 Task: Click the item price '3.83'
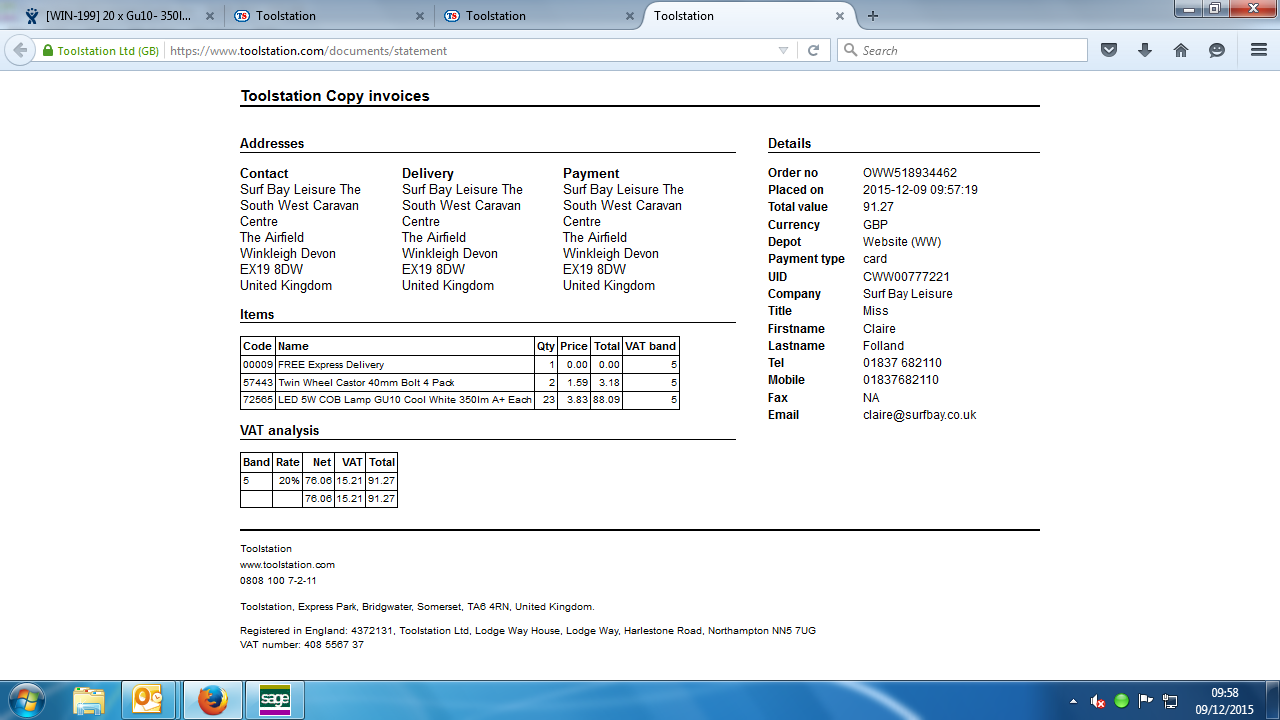pos(576,400)
